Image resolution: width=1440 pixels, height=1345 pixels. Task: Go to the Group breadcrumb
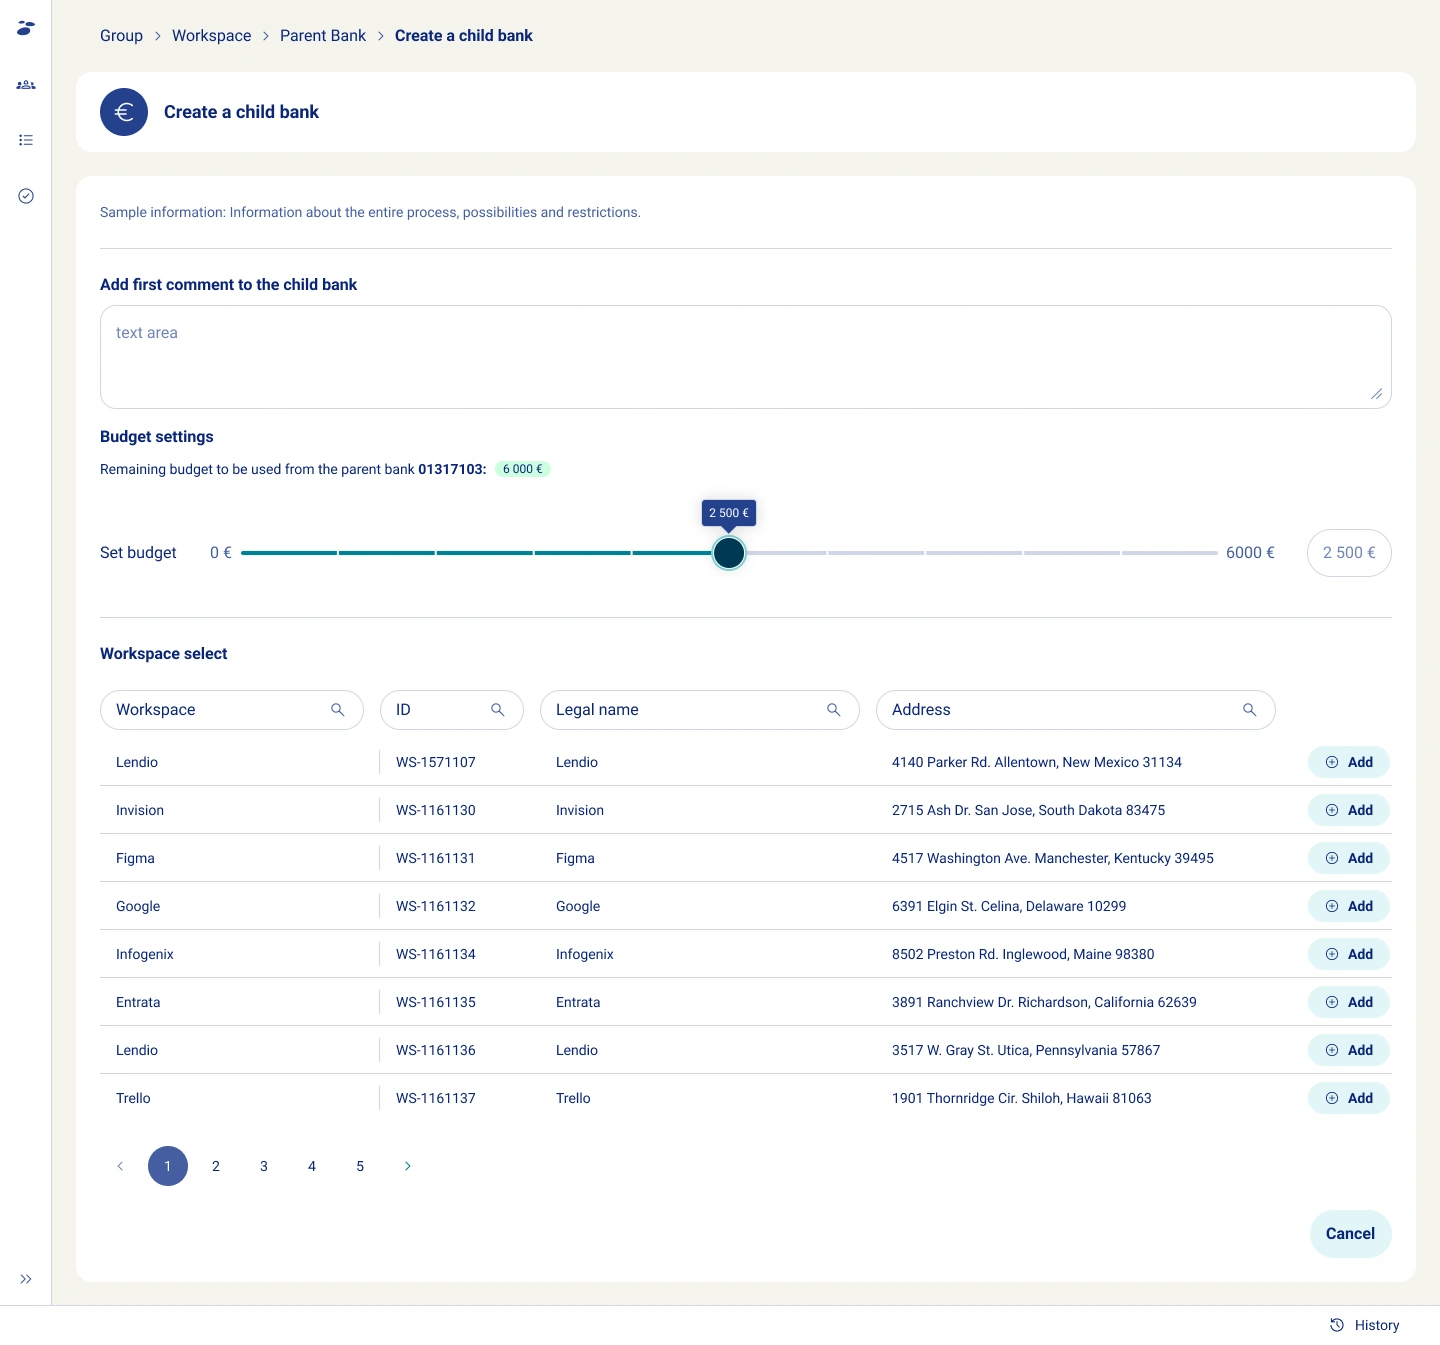pos(121,36)
